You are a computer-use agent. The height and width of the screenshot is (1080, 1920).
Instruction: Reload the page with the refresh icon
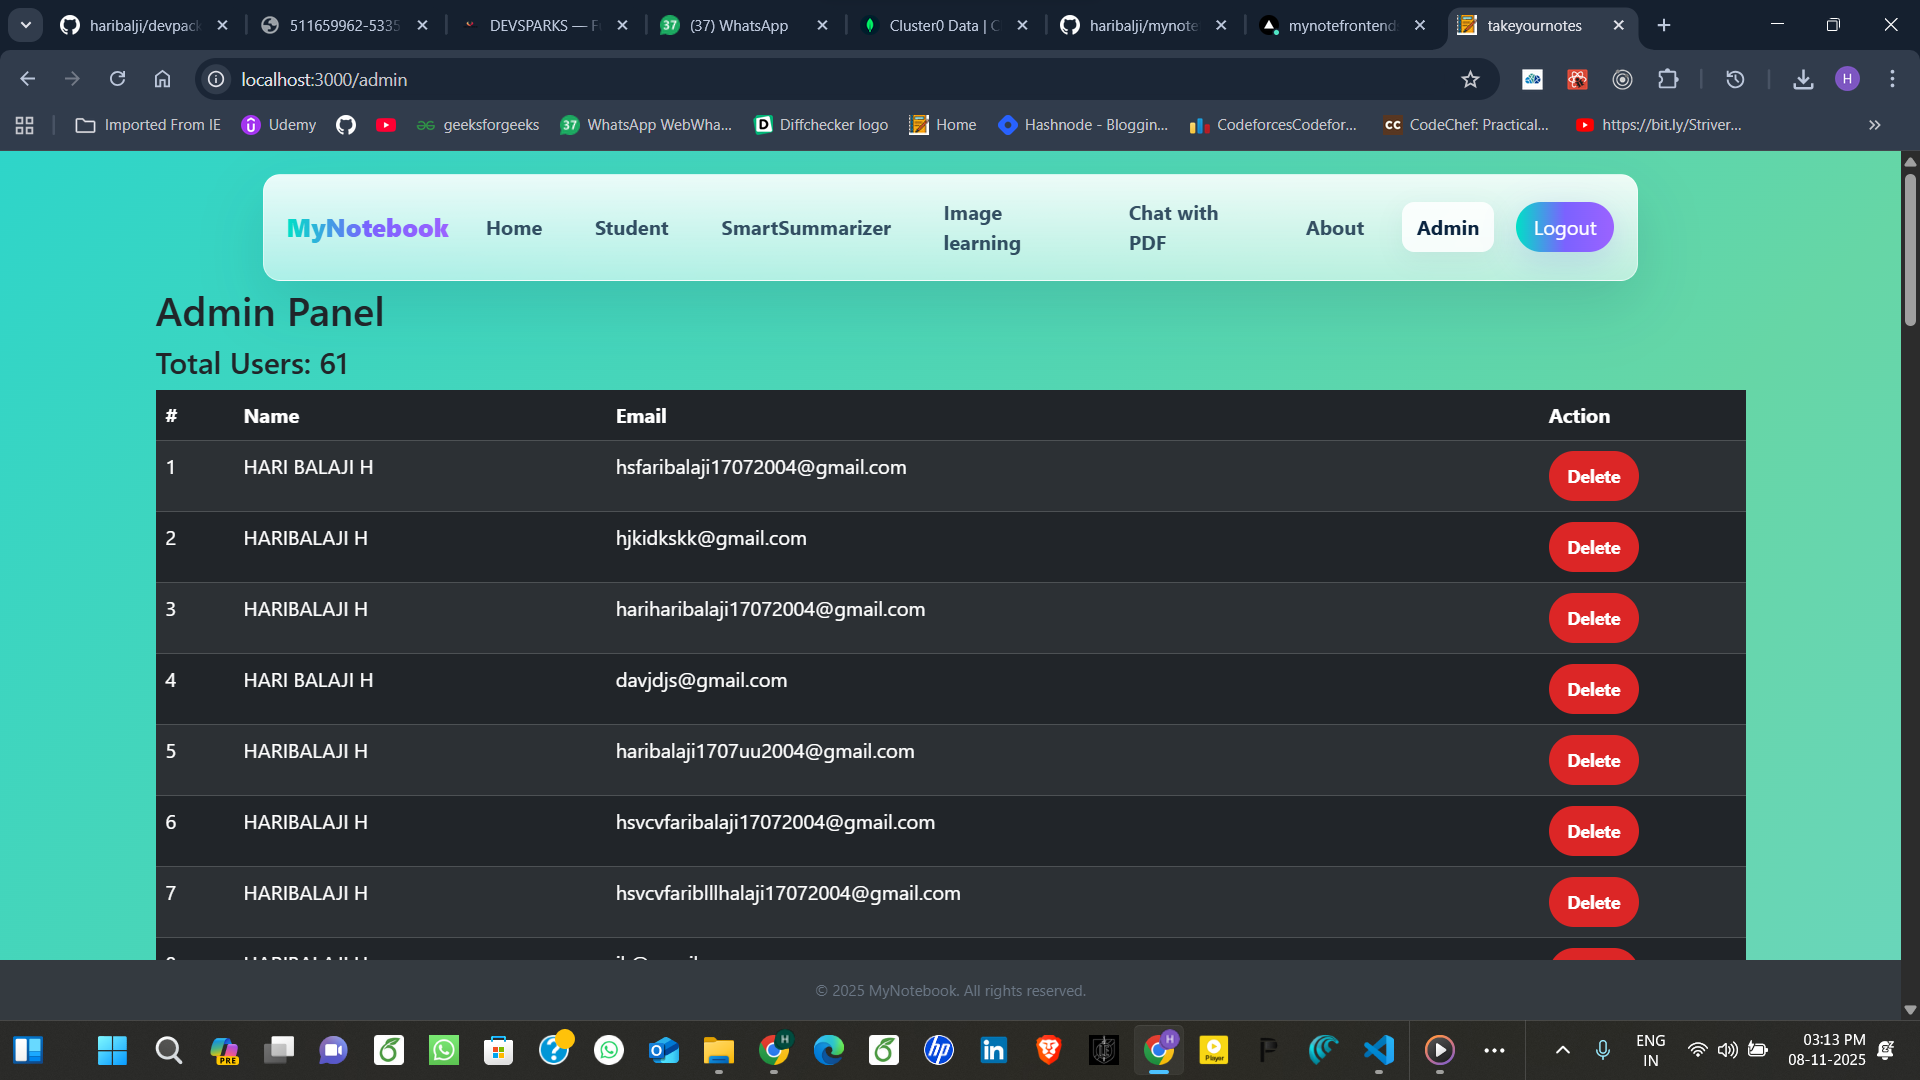[117, 79]
